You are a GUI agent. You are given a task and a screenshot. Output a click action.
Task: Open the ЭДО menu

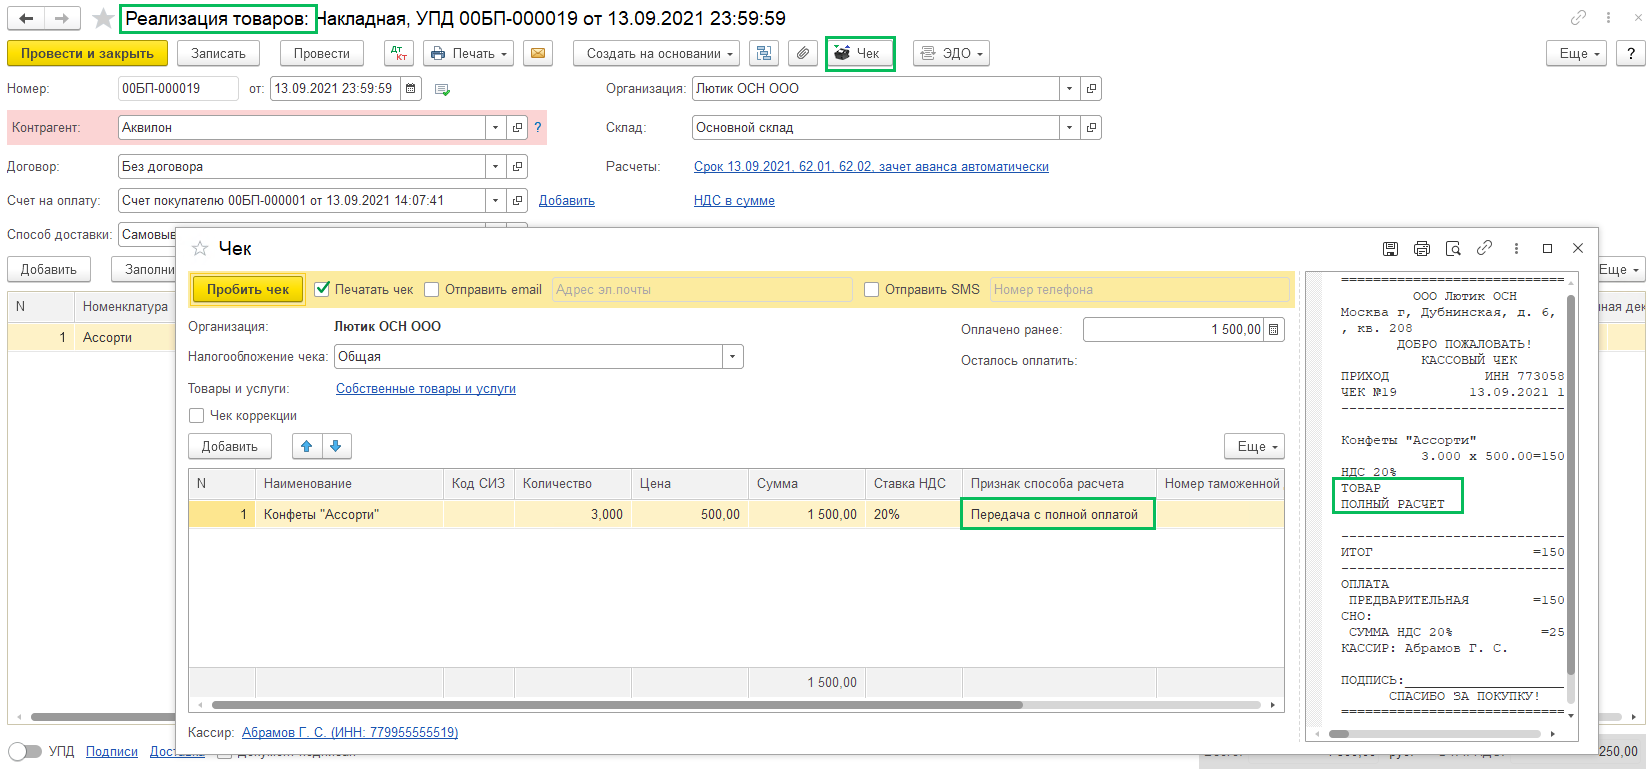(x=951, y=53)
